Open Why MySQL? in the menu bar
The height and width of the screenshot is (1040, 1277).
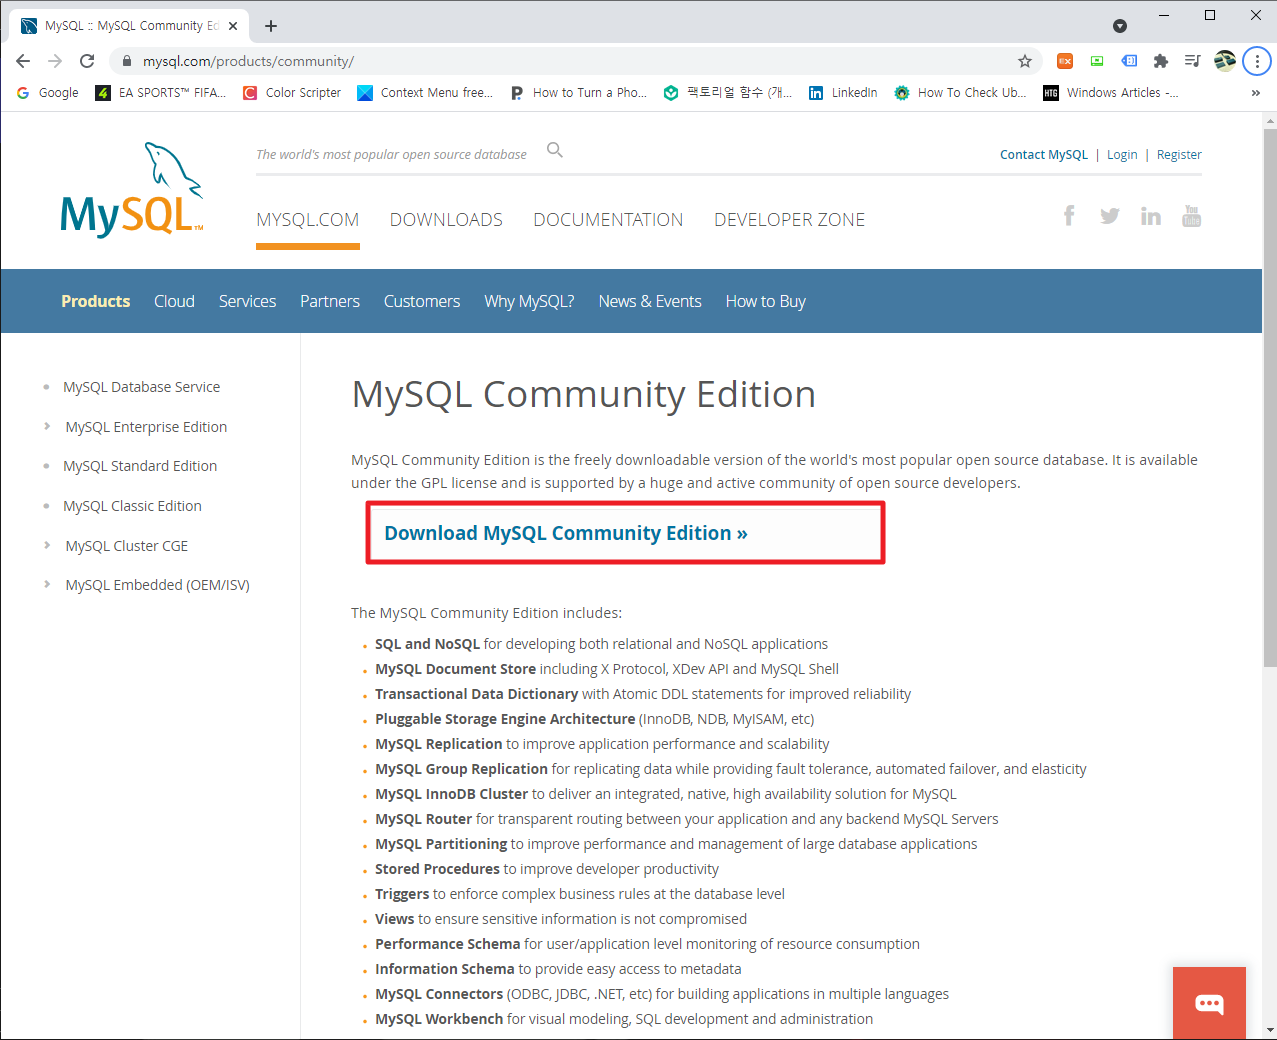point(529,301)
